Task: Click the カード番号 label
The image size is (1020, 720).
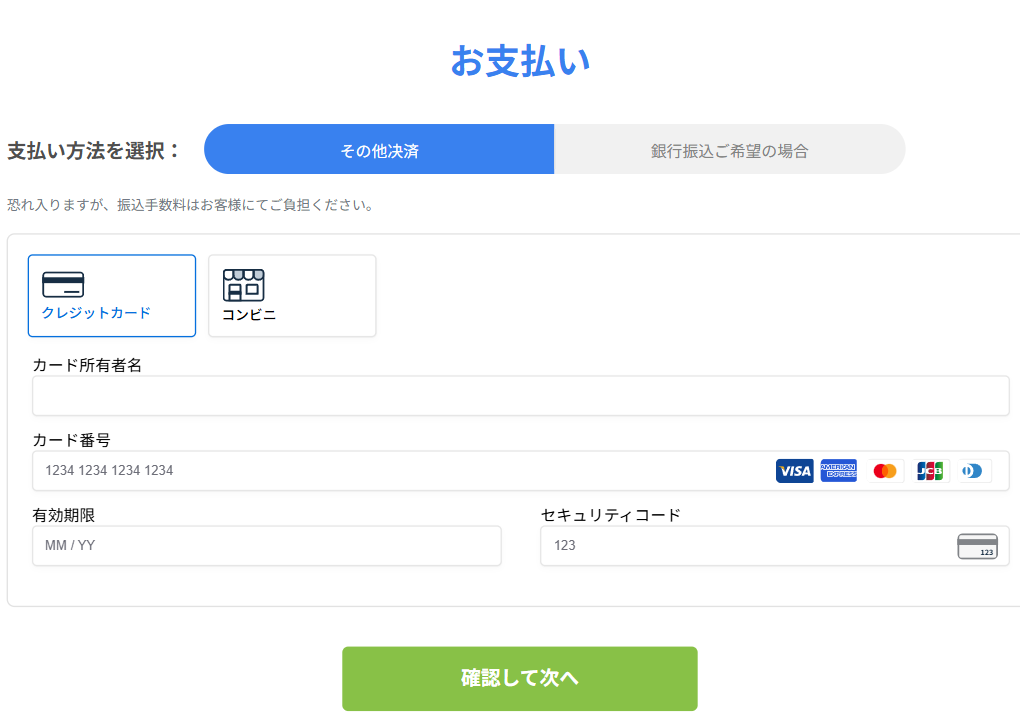Action: 72,440
